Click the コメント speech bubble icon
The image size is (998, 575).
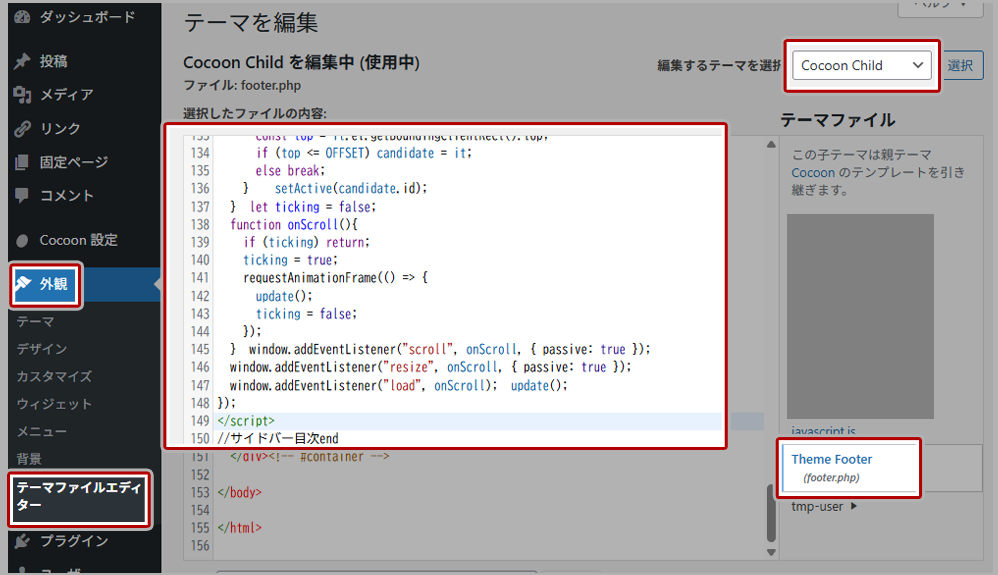pos(22,196)
